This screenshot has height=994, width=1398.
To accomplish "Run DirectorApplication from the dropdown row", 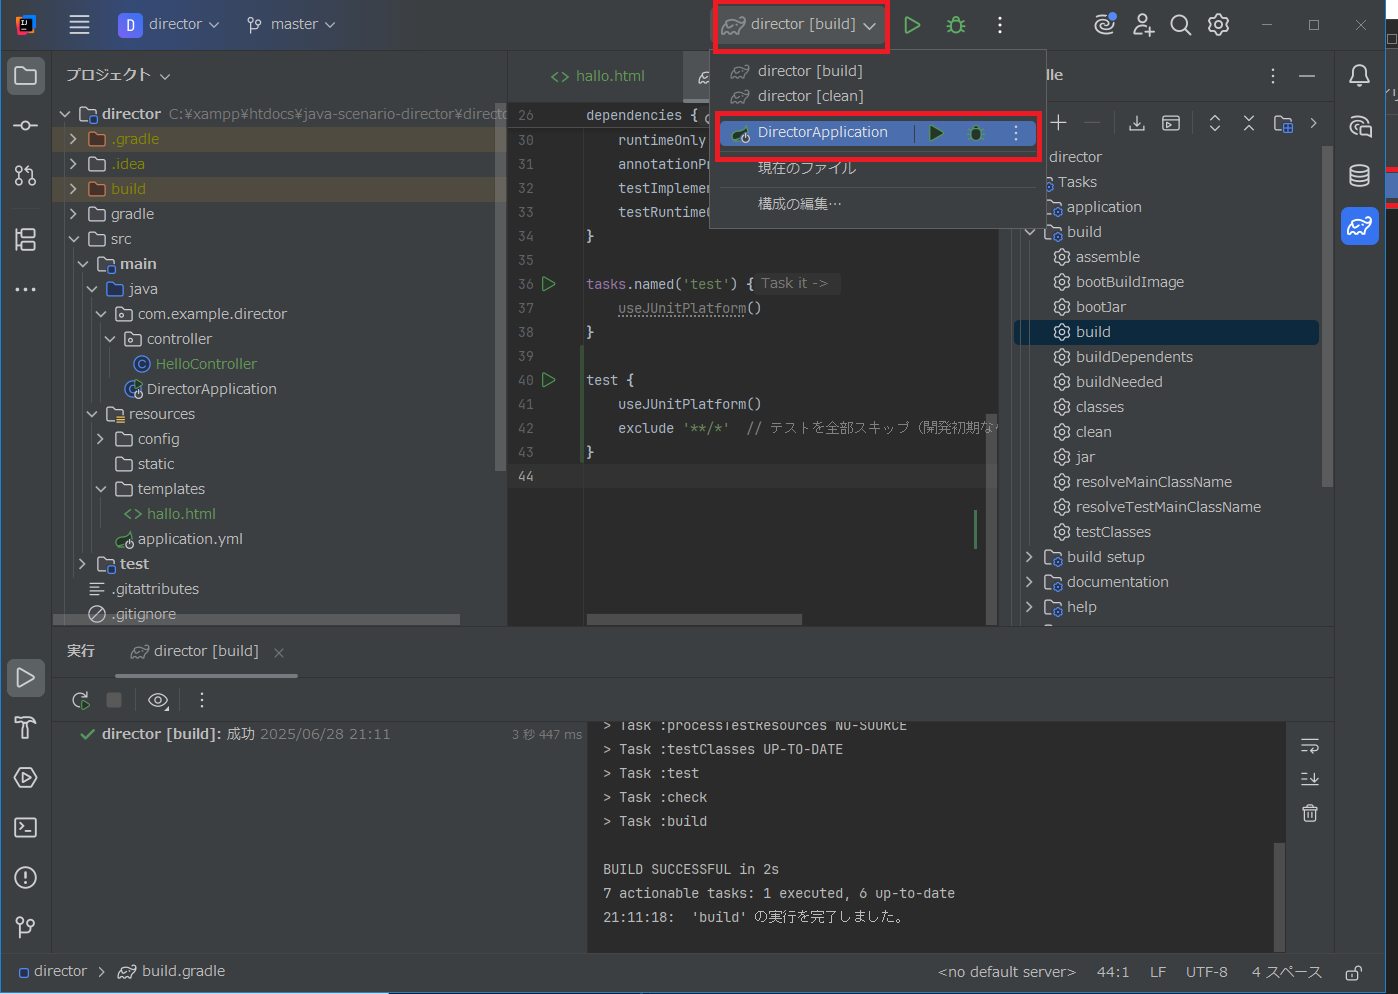I will point(936,133).
